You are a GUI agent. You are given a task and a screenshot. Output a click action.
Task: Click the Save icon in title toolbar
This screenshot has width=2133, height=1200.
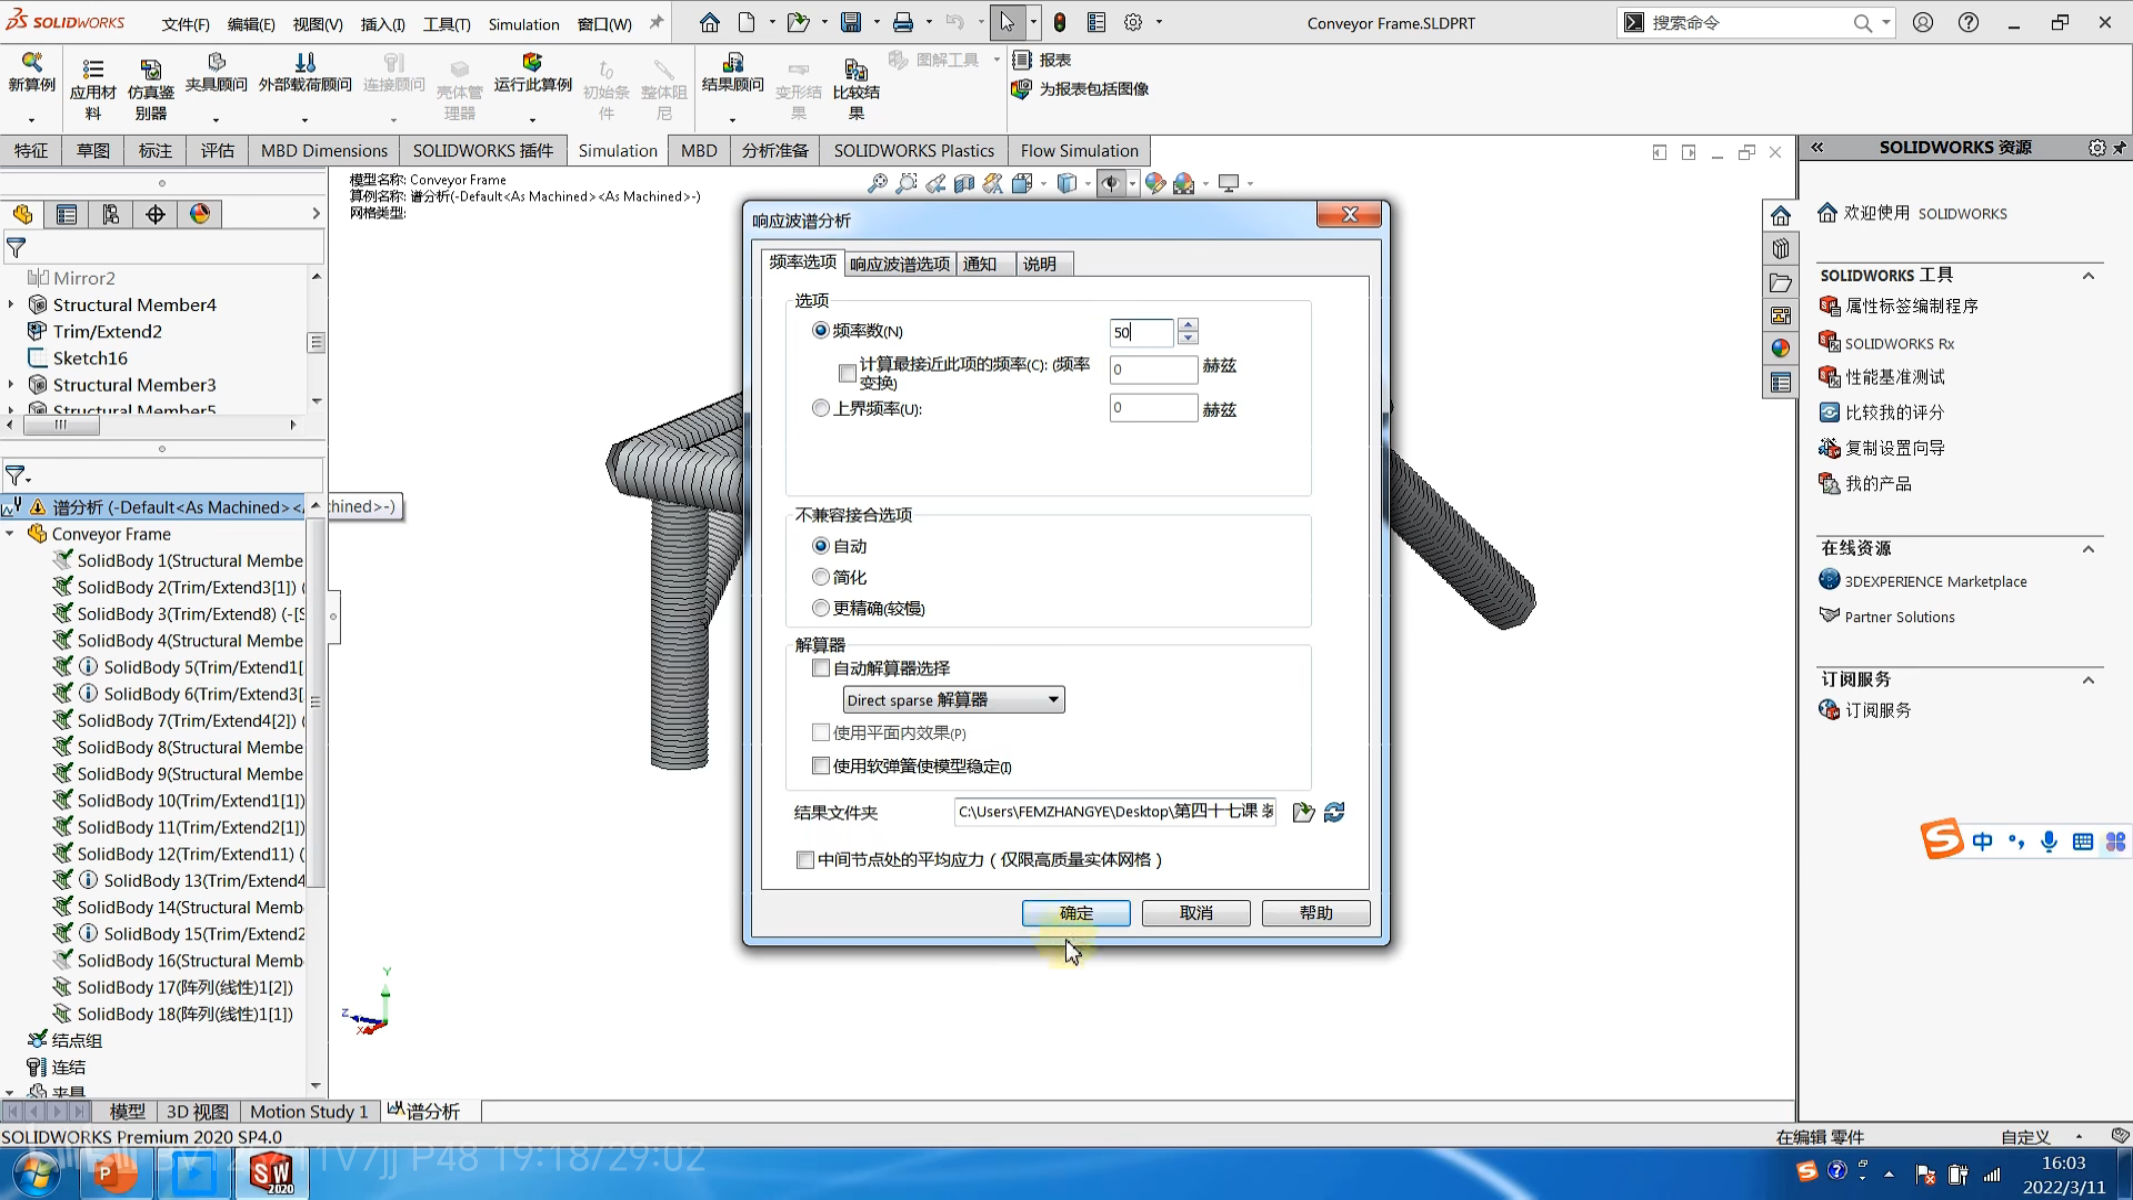(850, 22)
